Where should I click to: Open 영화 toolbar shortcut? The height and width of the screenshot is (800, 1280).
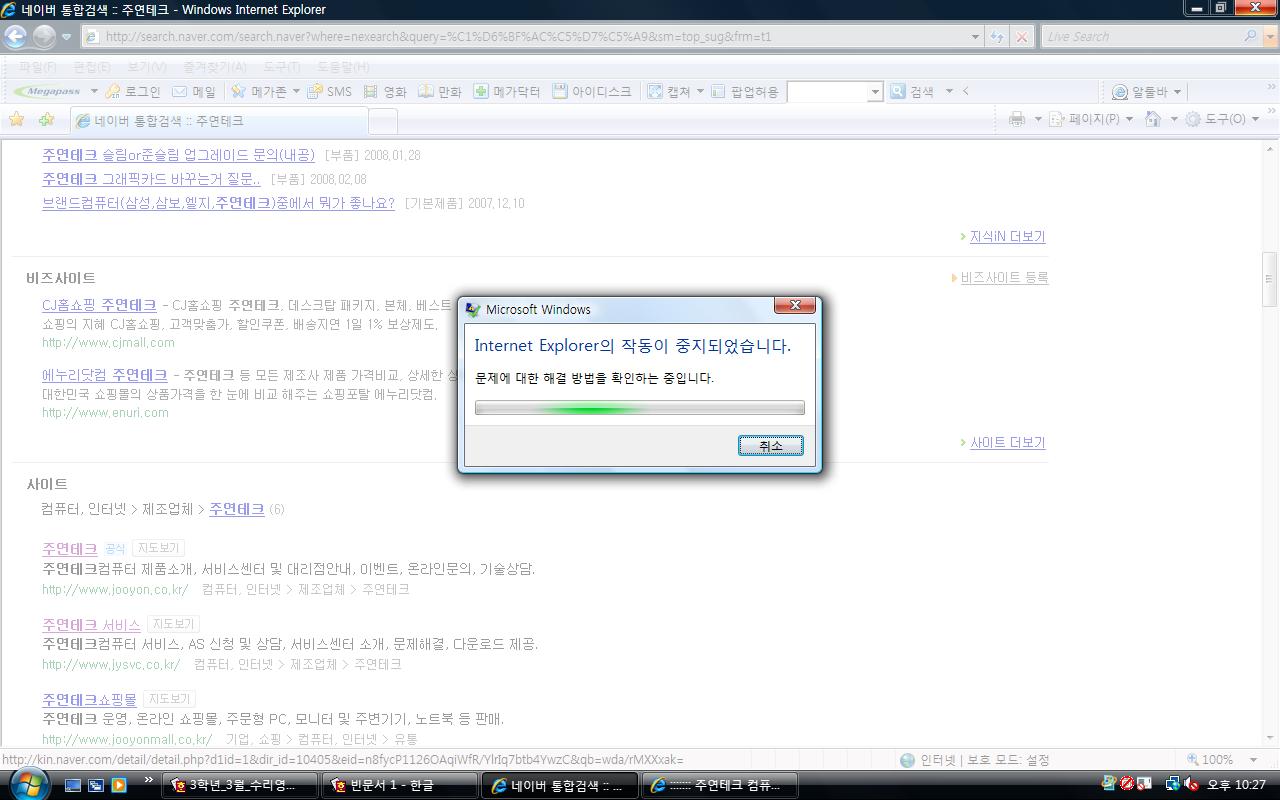pyautogui.click(x=385, y=91)
